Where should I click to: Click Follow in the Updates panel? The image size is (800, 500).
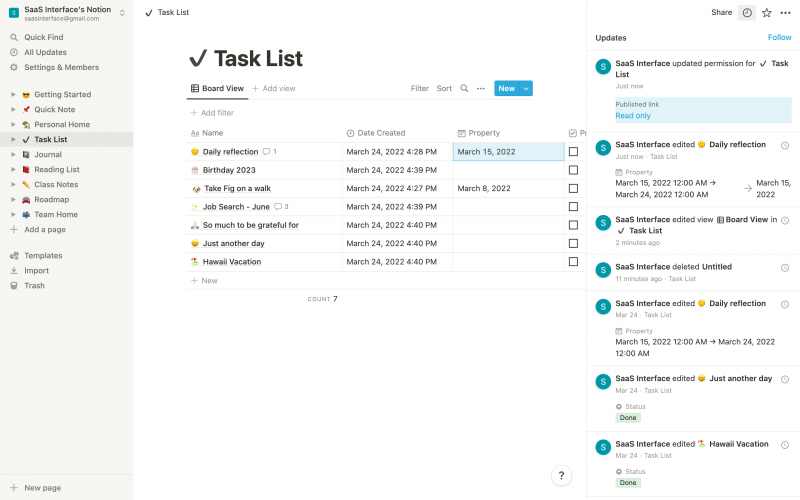(779, 37)
